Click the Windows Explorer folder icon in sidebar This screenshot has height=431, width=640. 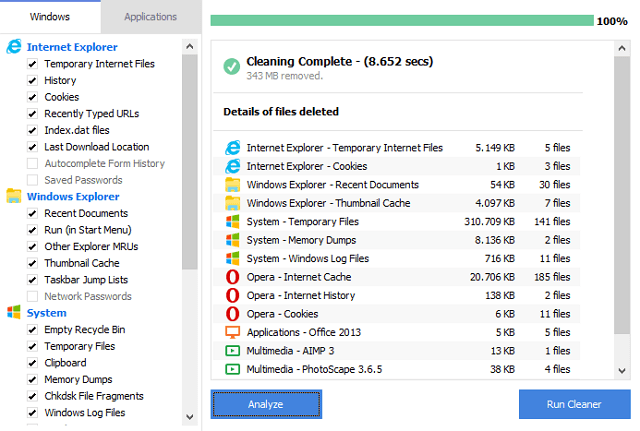click(x=14, y=196)
